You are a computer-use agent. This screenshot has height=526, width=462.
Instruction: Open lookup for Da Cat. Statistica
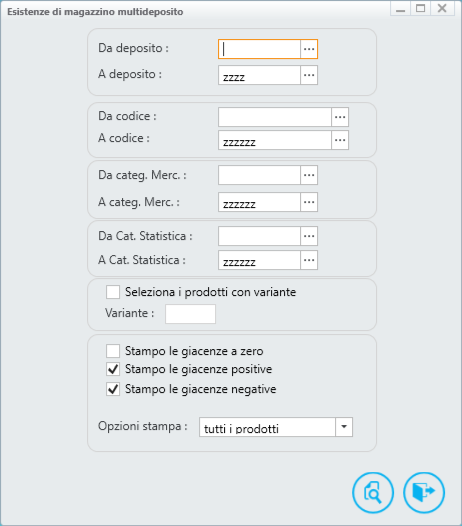[x=309, y=236]
